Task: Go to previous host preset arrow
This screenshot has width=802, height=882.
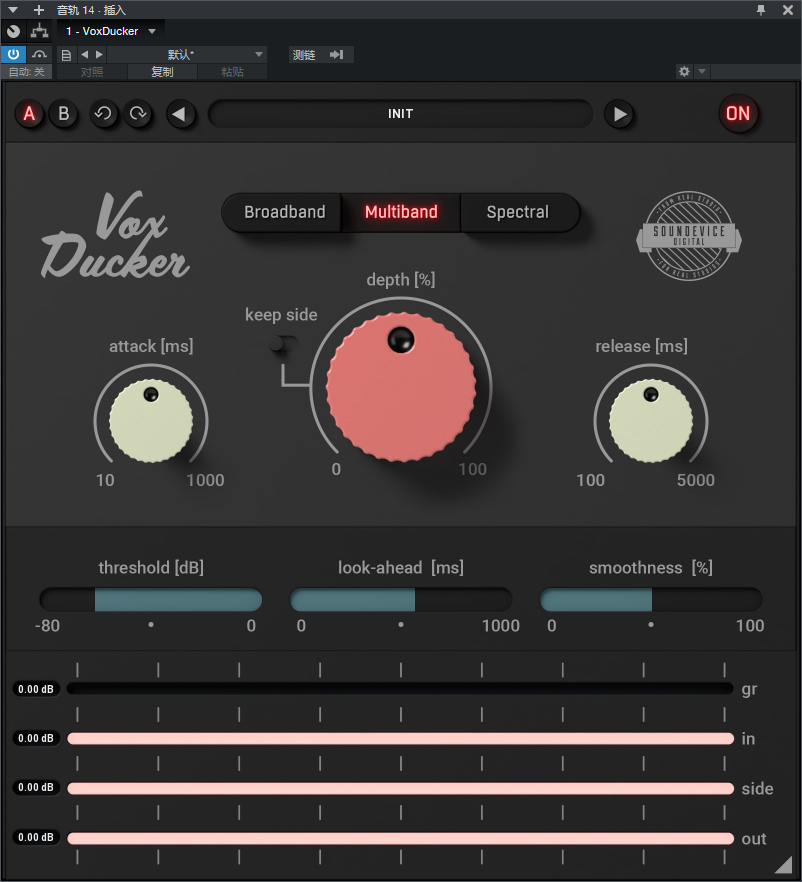Action: pos(84,55)
